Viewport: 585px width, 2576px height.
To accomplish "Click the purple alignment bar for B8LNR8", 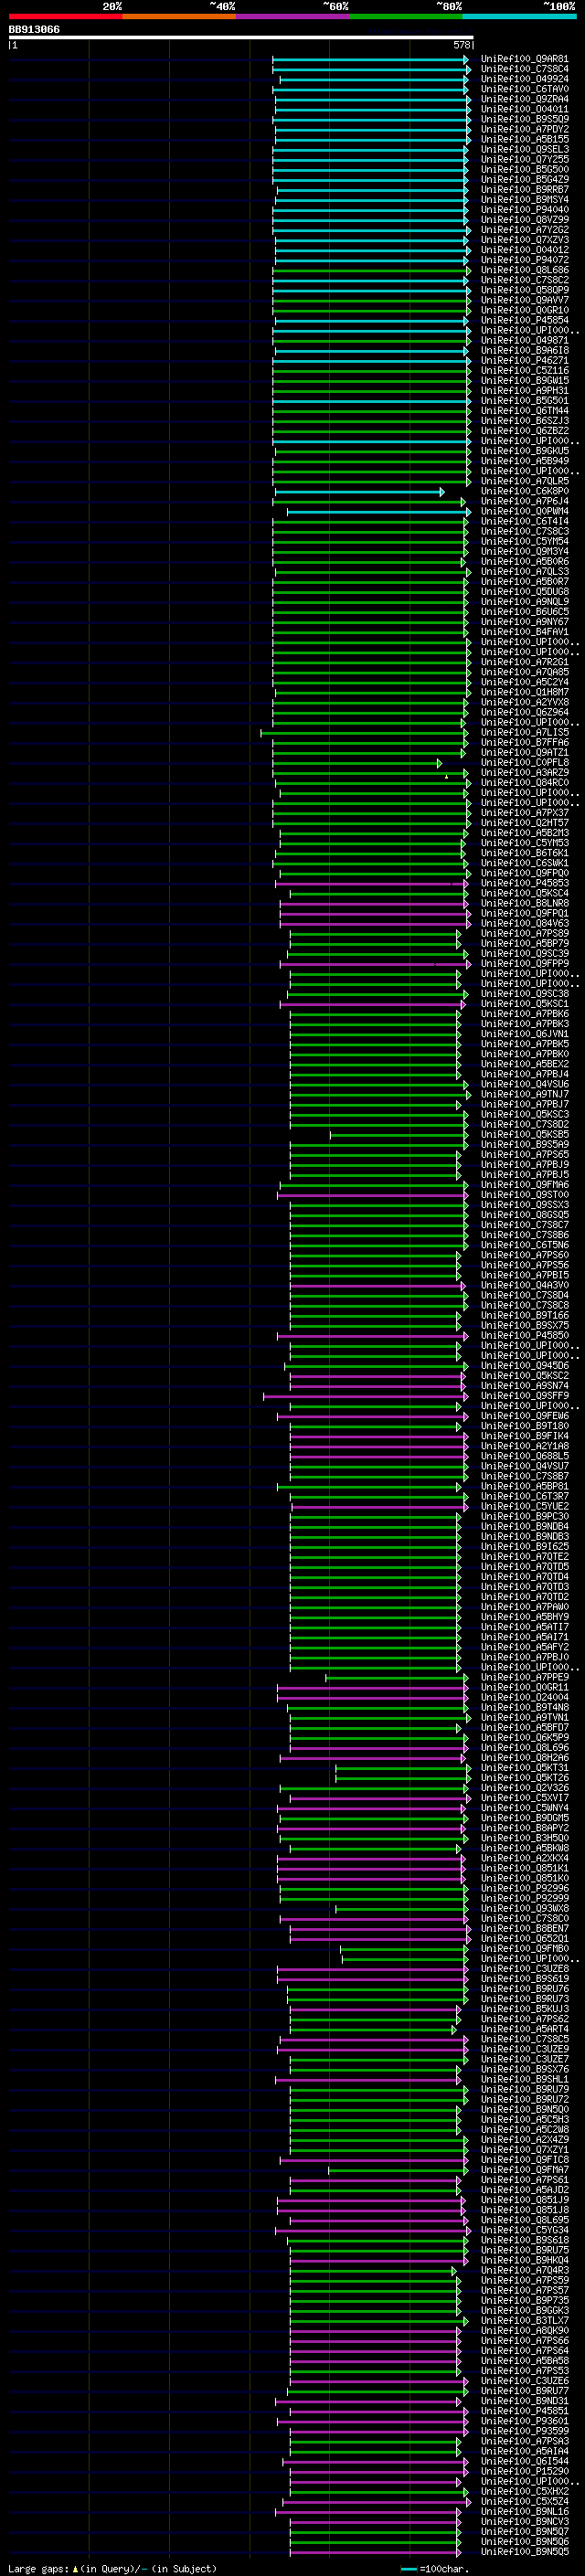I will pyautogui.click(x=374, y=904).
